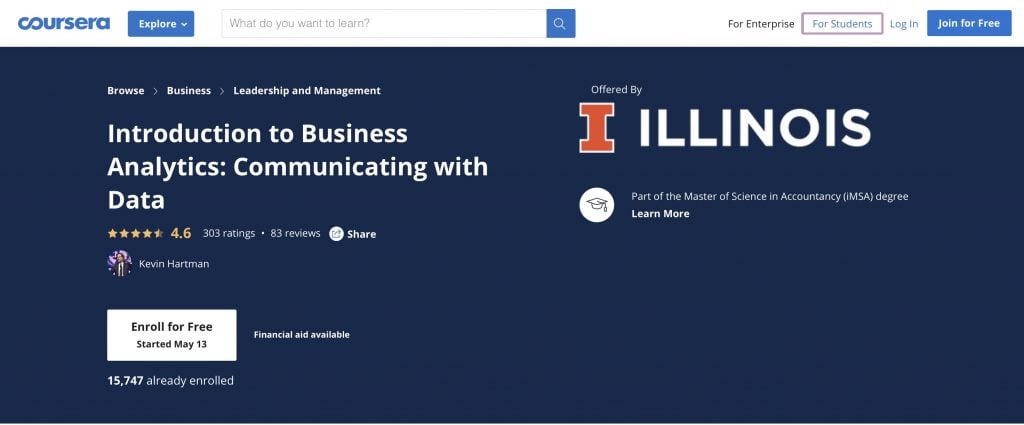The height and width of the screenshot is (425, 1024).
Task: Open the Explore dropdown menu
Action: pyautogui.click(x=161, y=24)
